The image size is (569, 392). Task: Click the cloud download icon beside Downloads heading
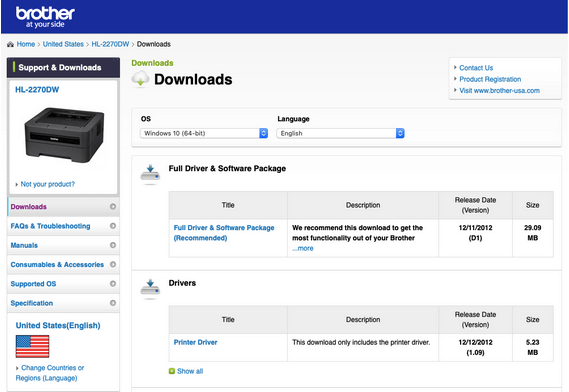pos(140,79)
